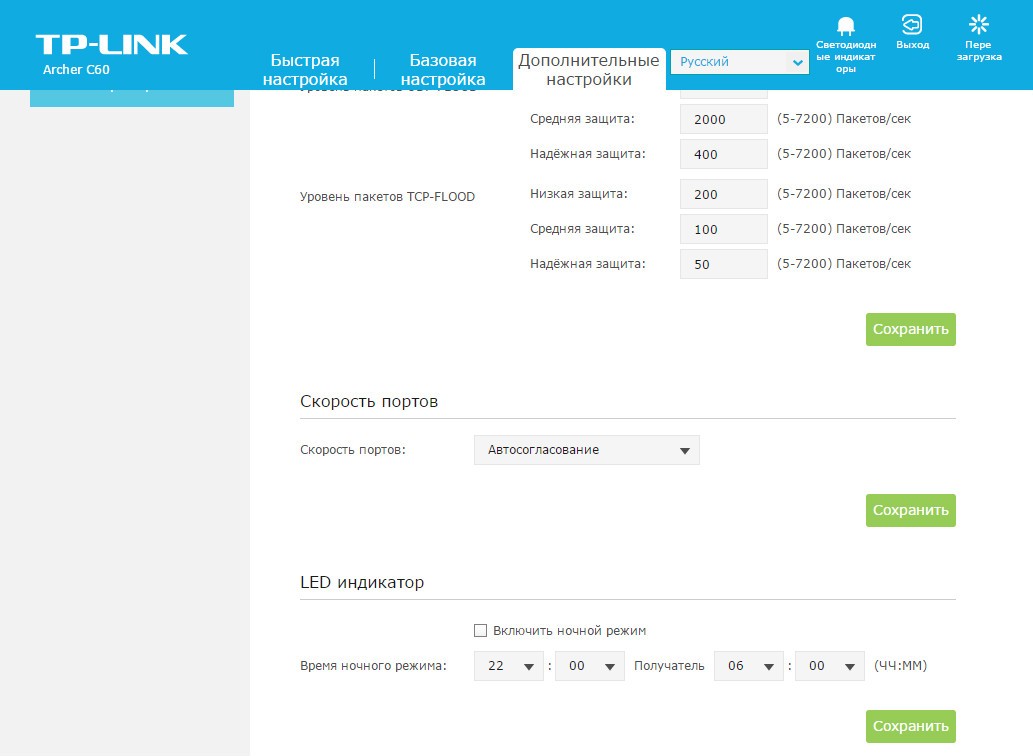Click the medium protection field showing 2000
Screen dimensions: 1033x756
tap(723, 119)
